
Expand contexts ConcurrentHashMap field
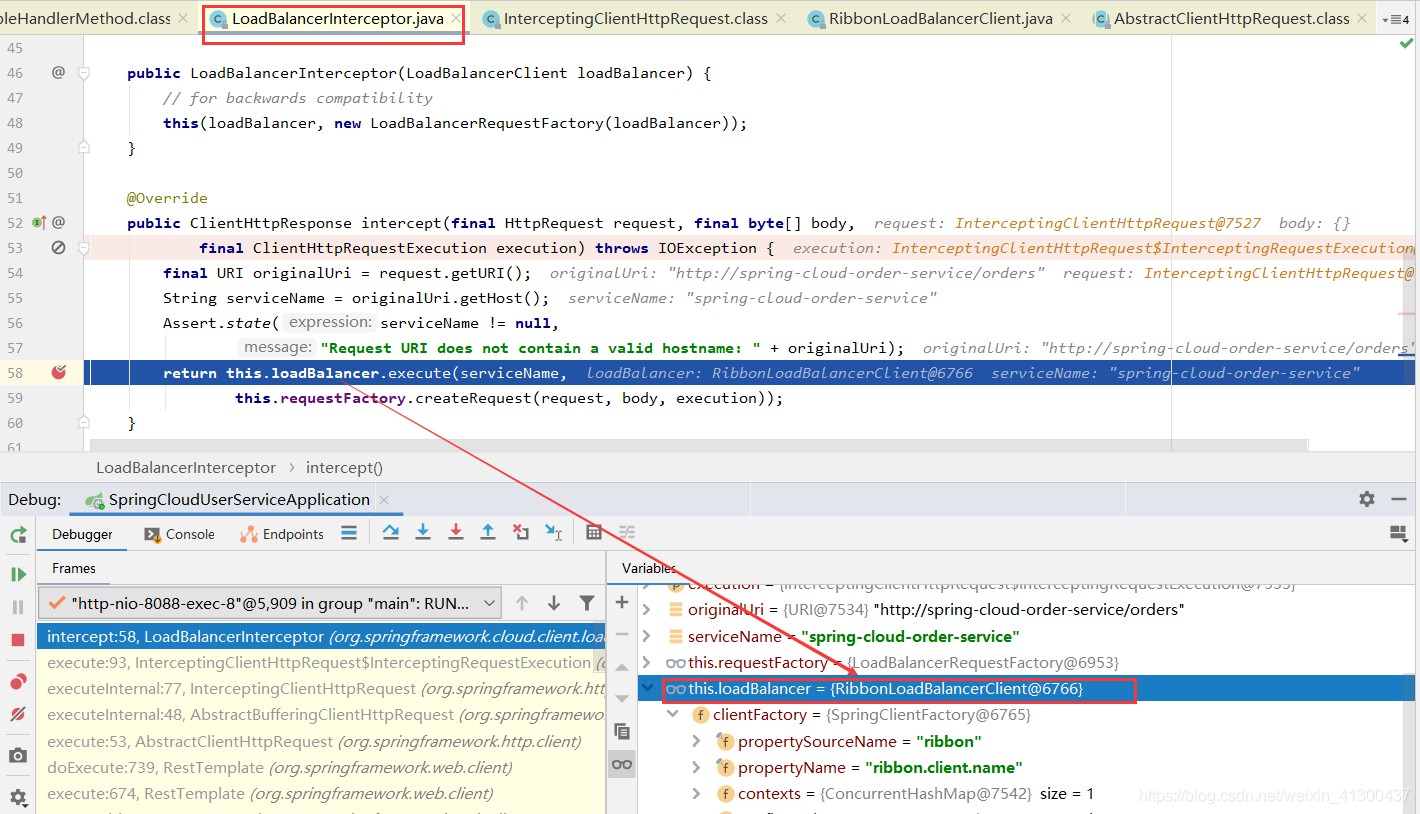pos(697,793)
